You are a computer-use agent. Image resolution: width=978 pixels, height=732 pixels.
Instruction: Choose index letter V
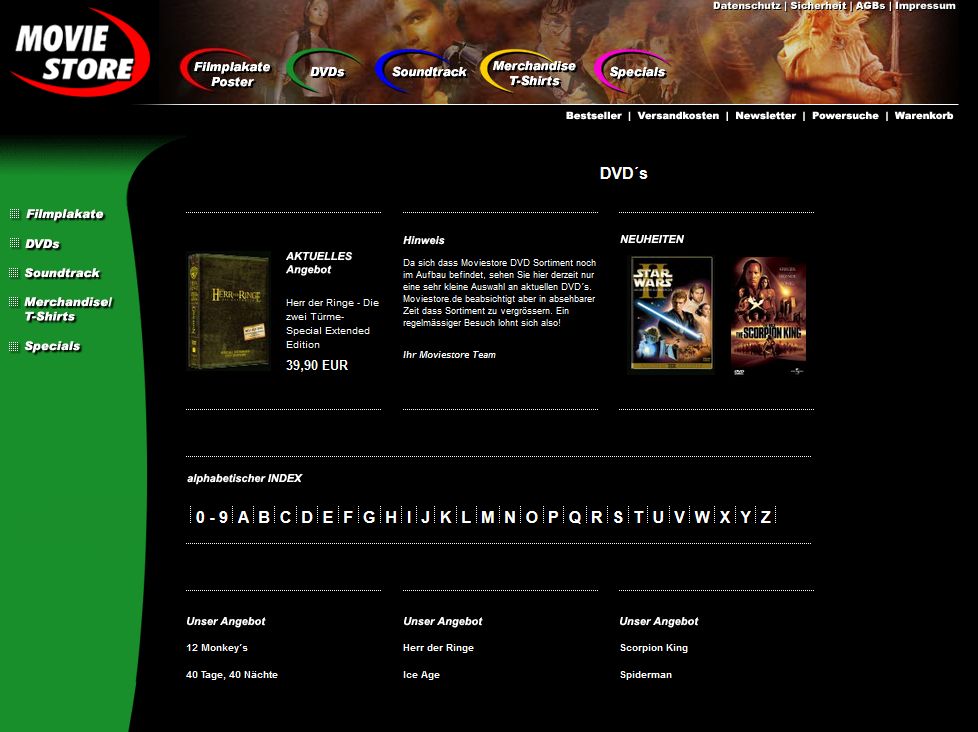pos(679,517)
